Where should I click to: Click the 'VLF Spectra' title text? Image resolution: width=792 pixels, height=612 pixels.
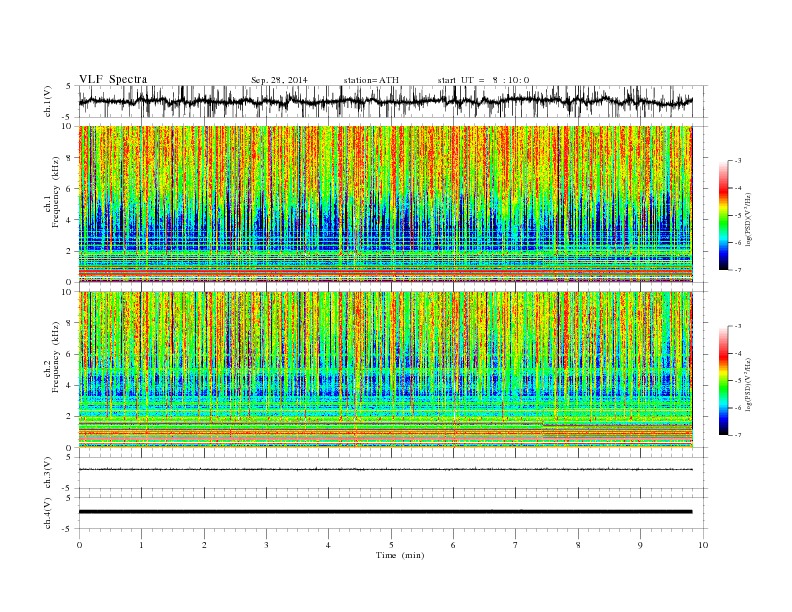point(113,79)
